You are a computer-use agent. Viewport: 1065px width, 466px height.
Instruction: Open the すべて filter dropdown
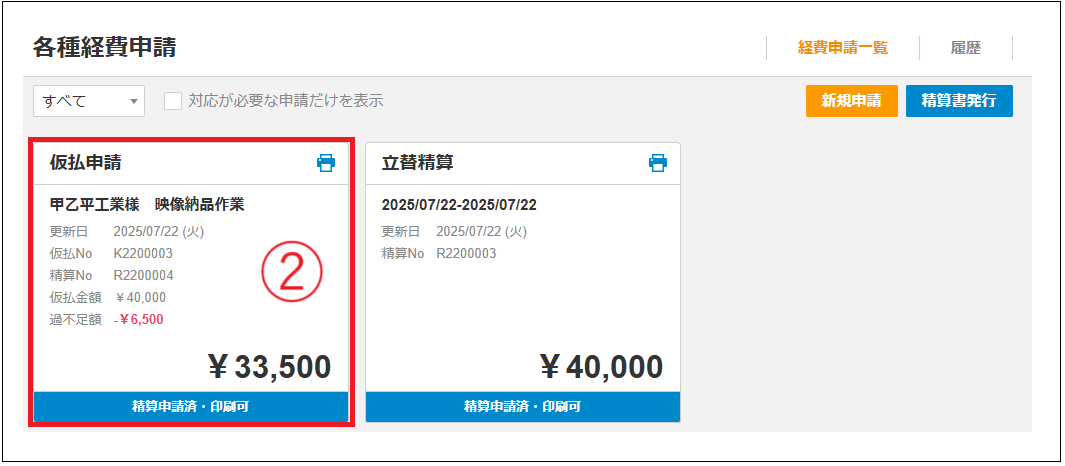(x=89, y=101)
